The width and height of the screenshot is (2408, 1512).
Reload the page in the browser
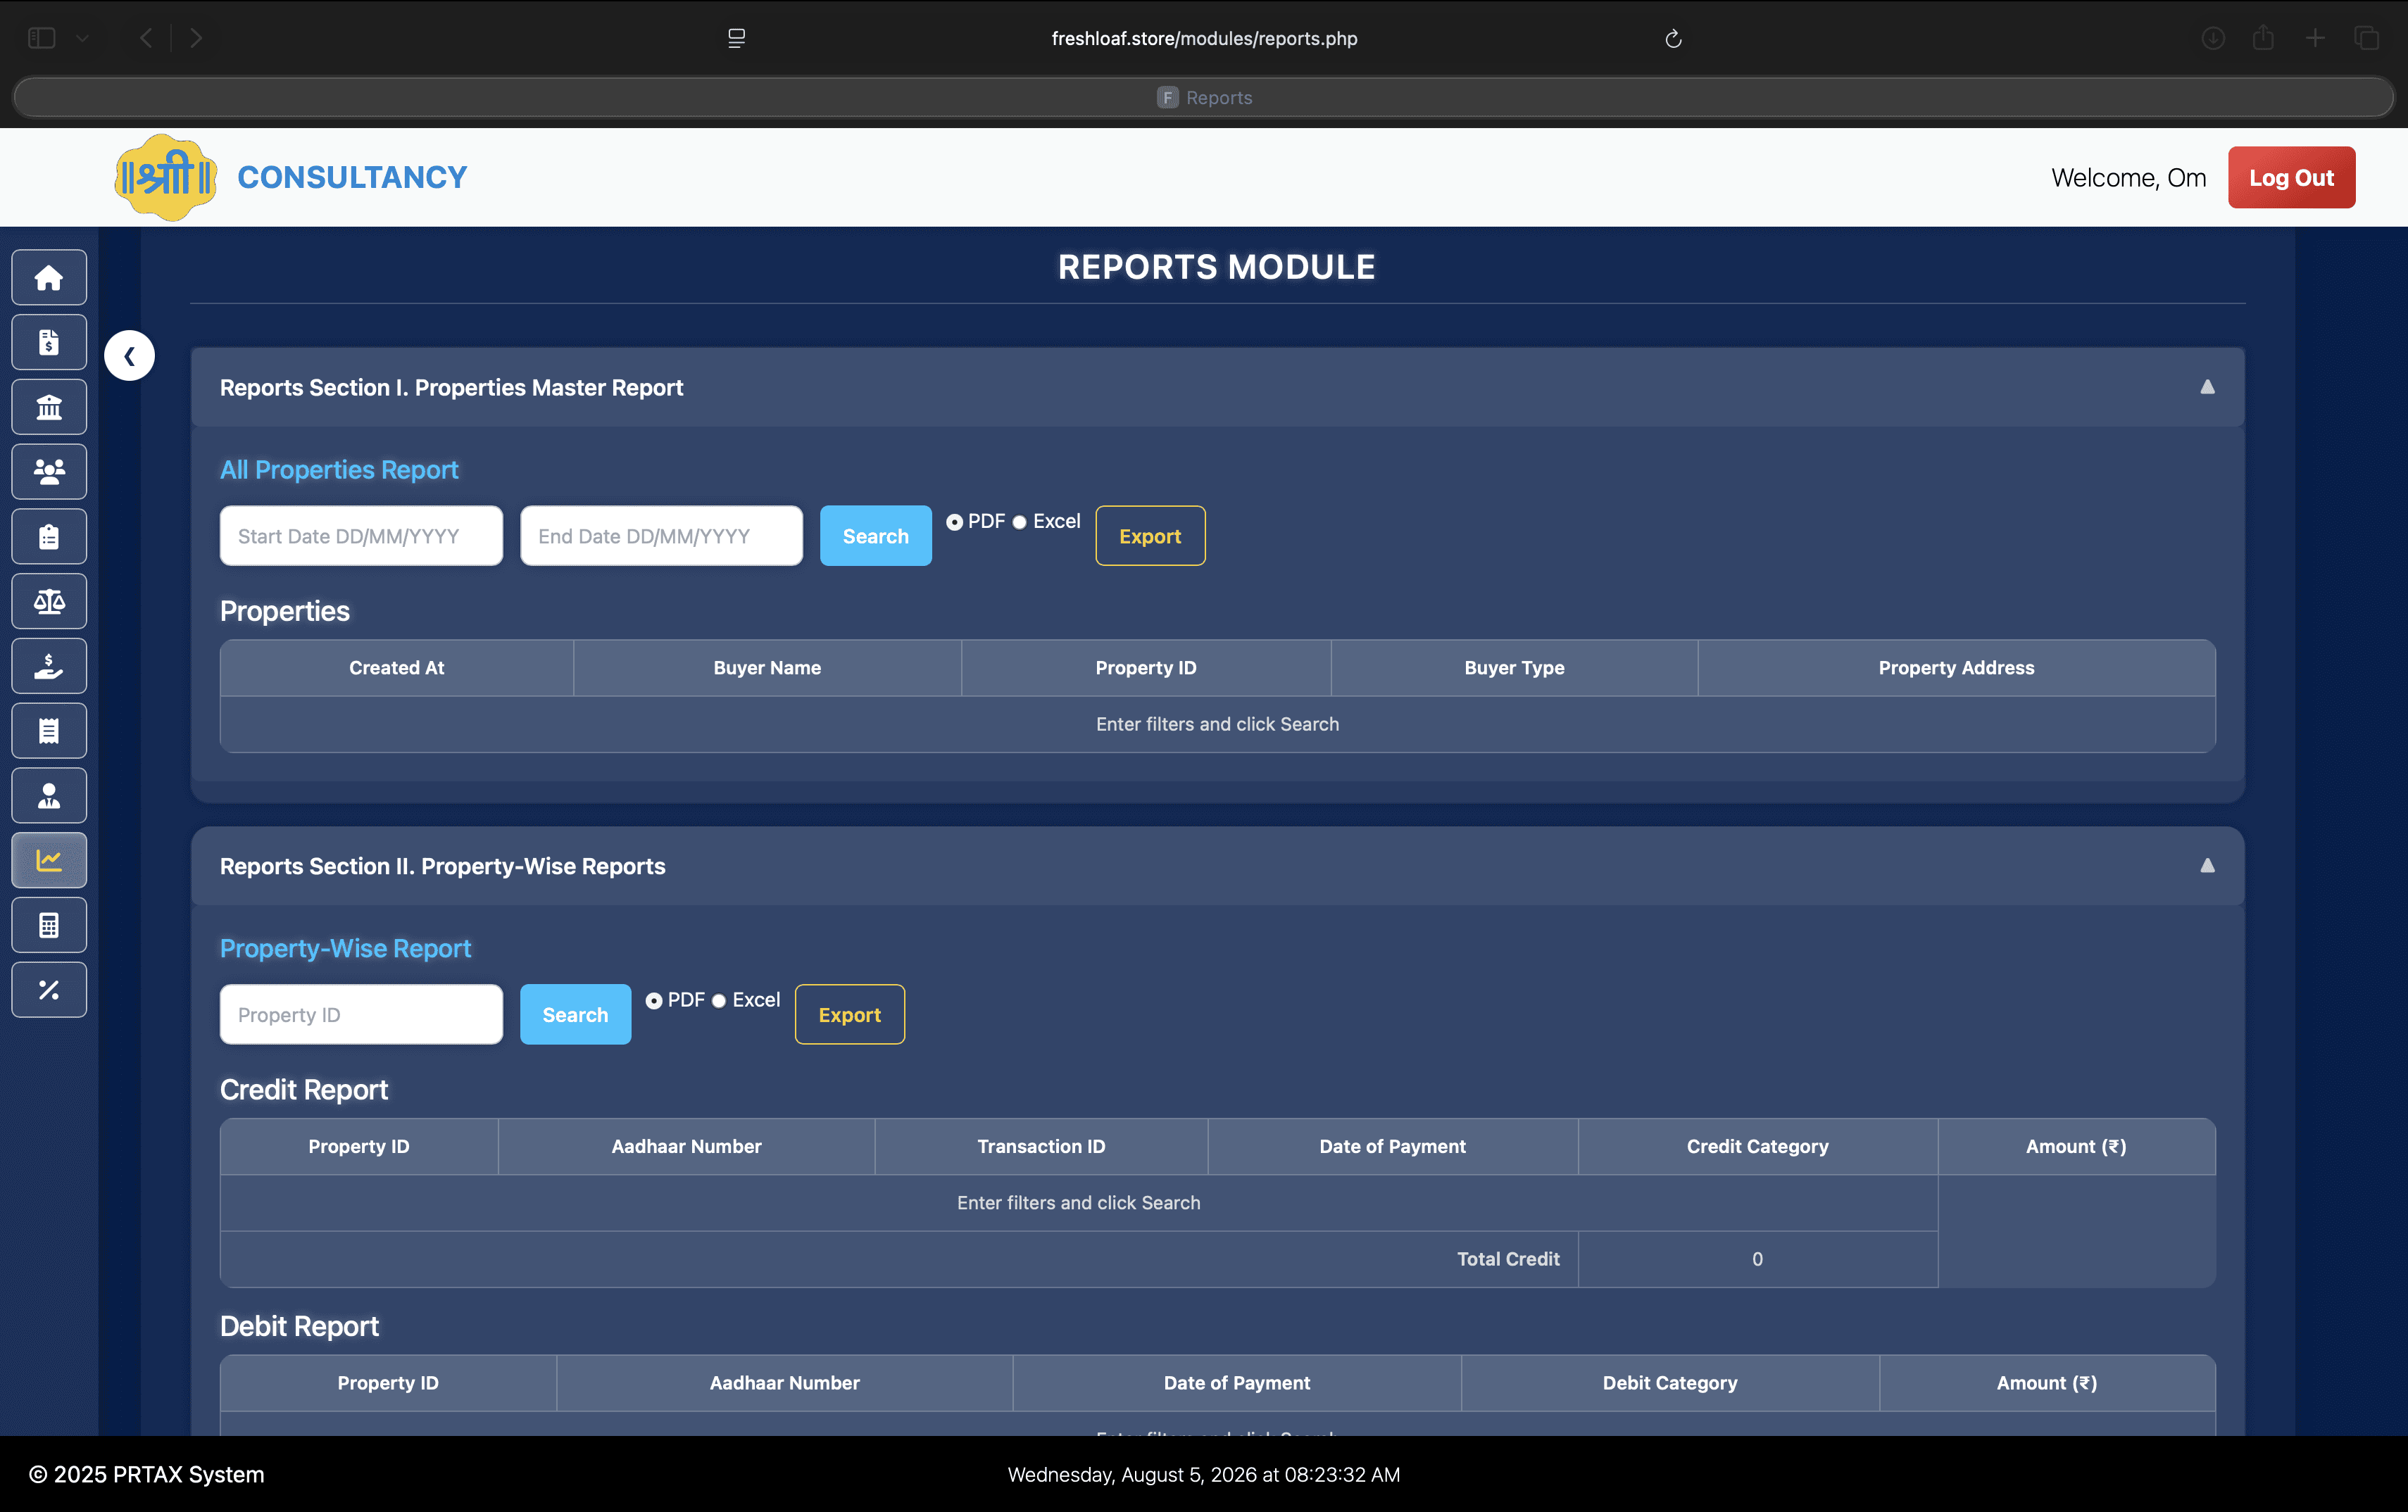click(x=1673, y=38)
